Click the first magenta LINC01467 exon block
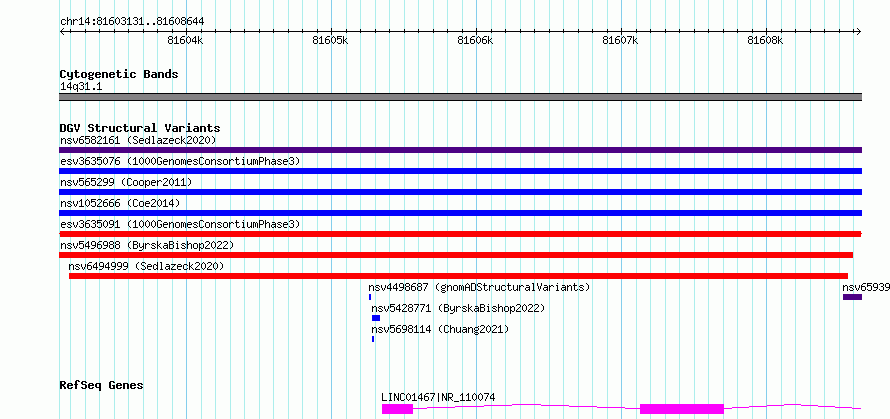This screenshot has width=890, height=419. point(397,409)
